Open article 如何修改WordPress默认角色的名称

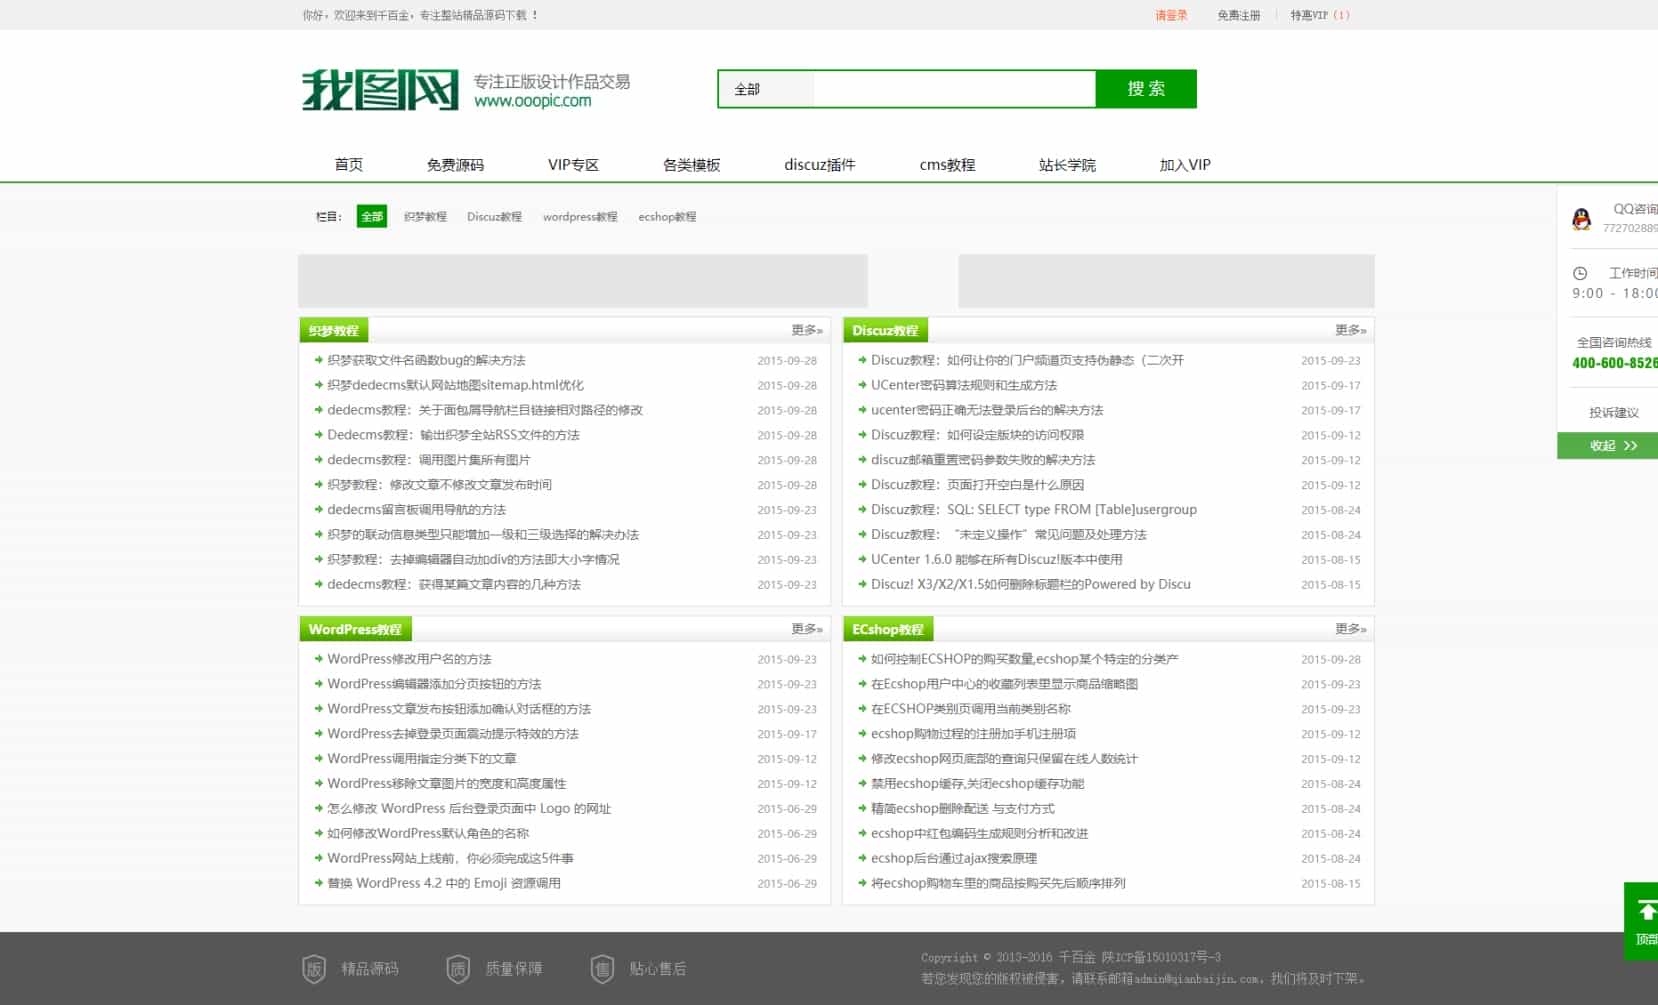pyautogui.click(x=428, y=834)
